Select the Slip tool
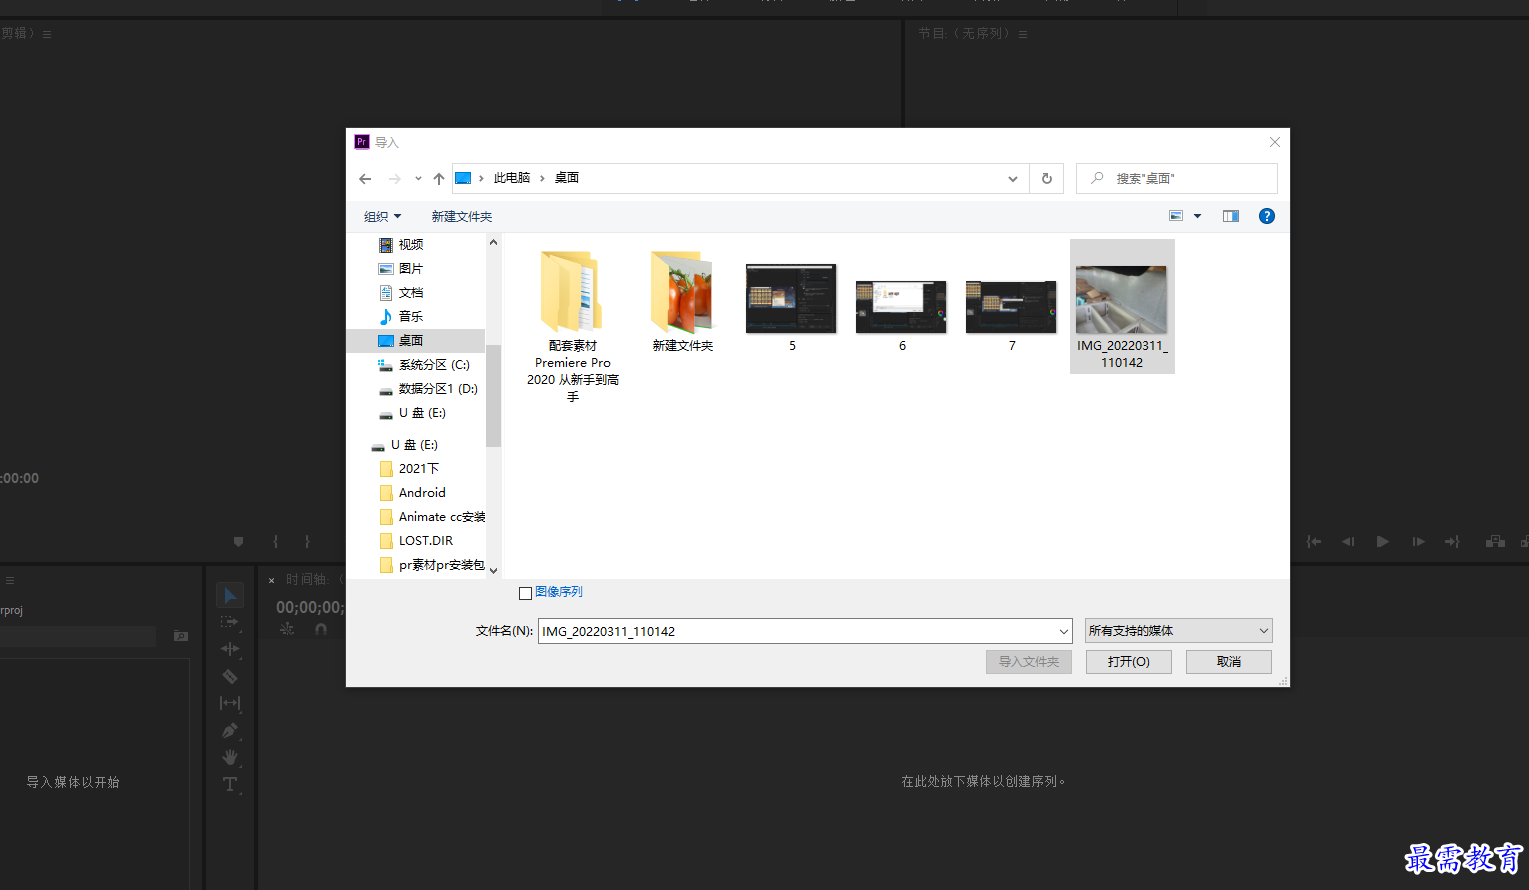1529x890 pixels. pos(230,703)
